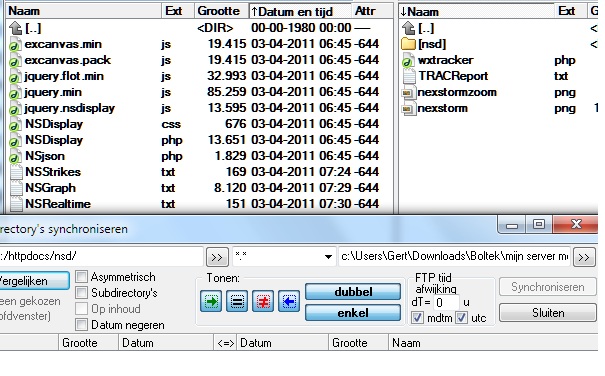605x376 pixels.
Task: Click the dT time offset field
Action: click(x=446, y=302)
